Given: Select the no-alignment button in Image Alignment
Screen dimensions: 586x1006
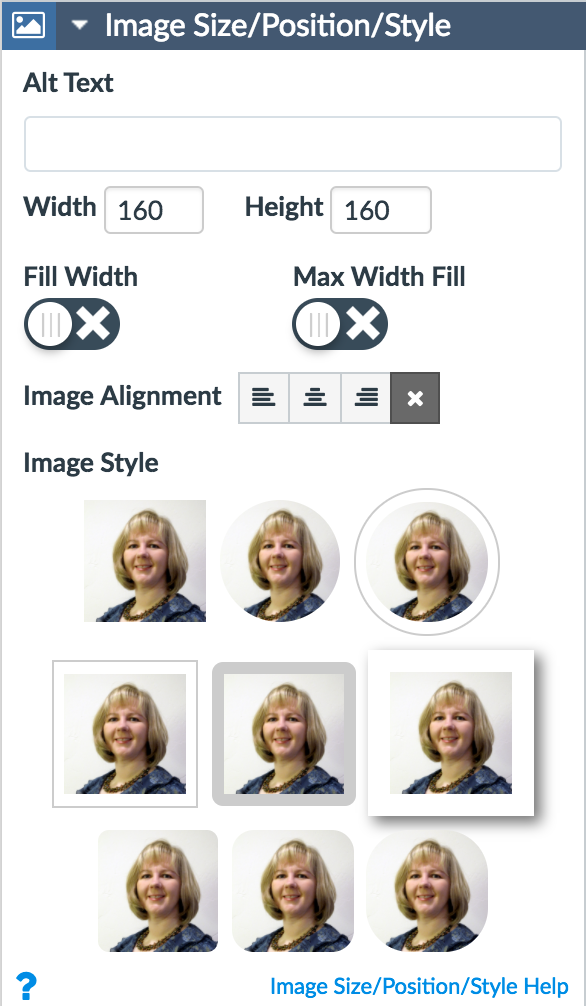Looking at the screenshot, I should coord(415,397).
